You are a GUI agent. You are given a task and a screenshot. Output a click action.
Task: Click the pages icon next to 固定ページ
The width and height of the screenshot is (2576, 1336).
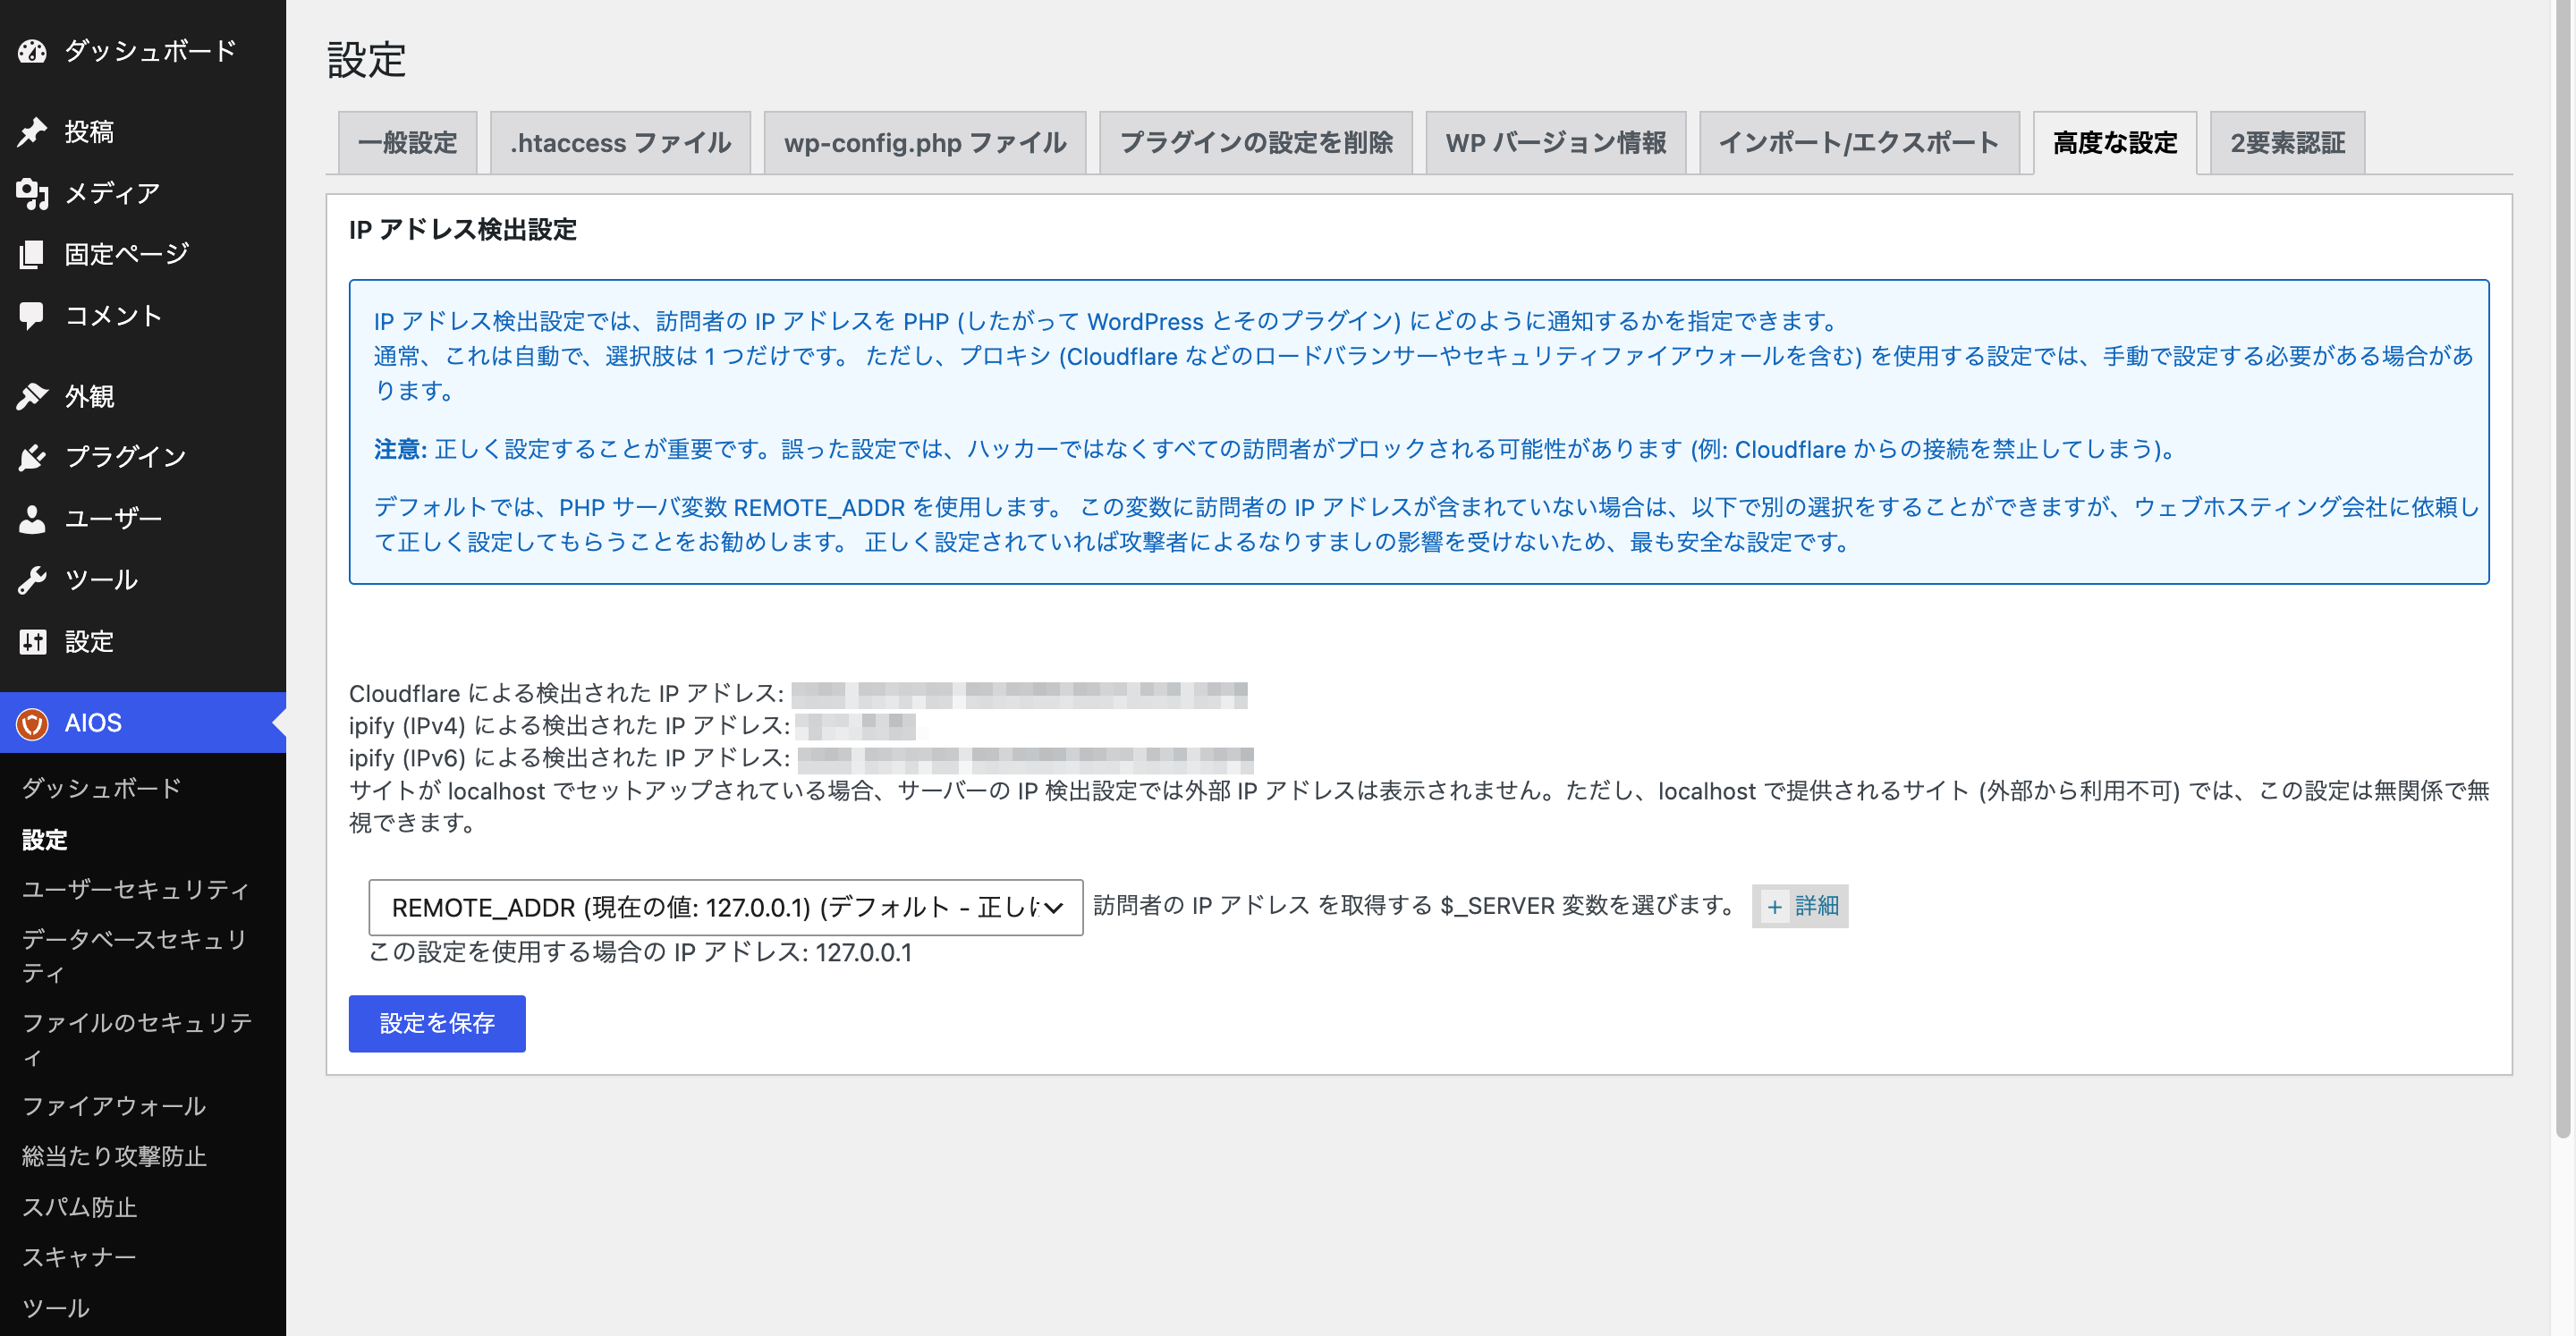(32, 254)
